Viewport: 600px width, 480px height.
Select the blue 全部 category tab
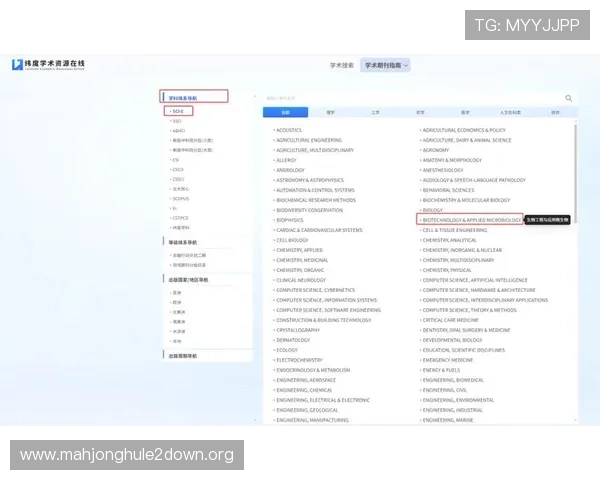click(285, 113)
